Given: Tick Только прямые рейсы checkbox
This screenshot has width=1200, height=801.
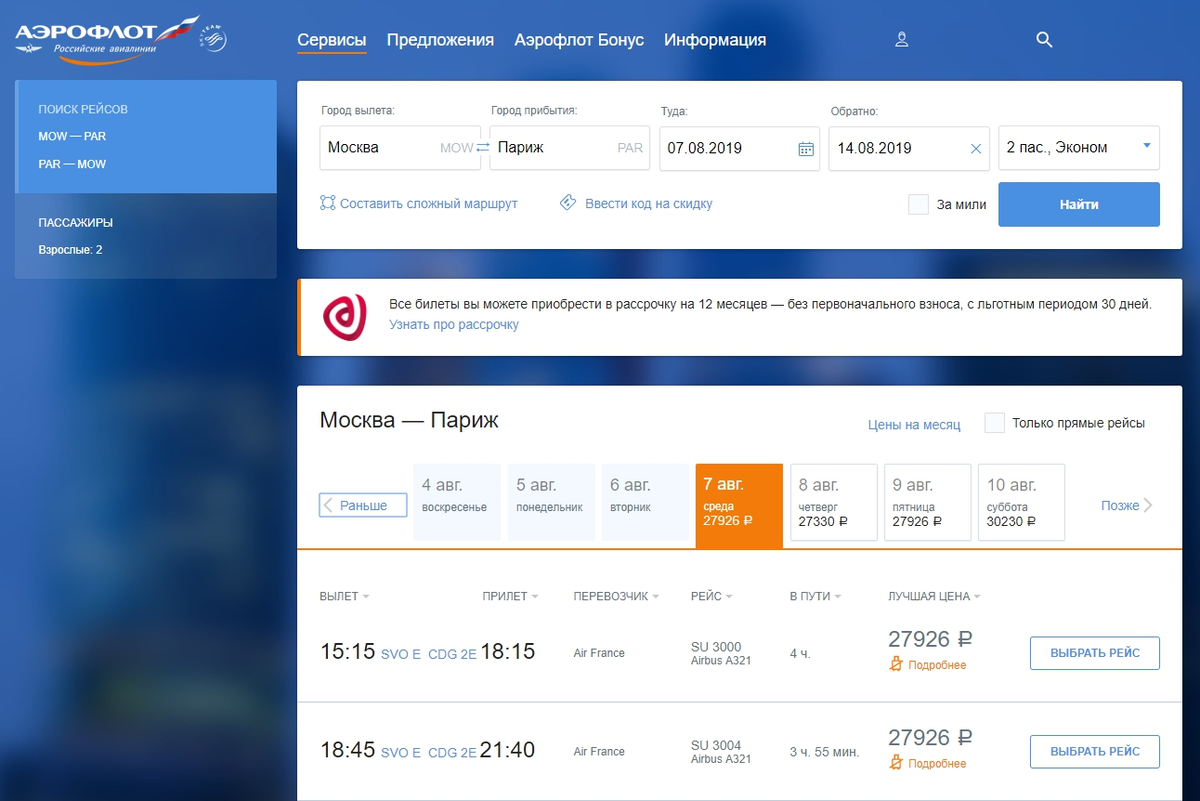Looking at the screenshot, I should pos(994,423).
